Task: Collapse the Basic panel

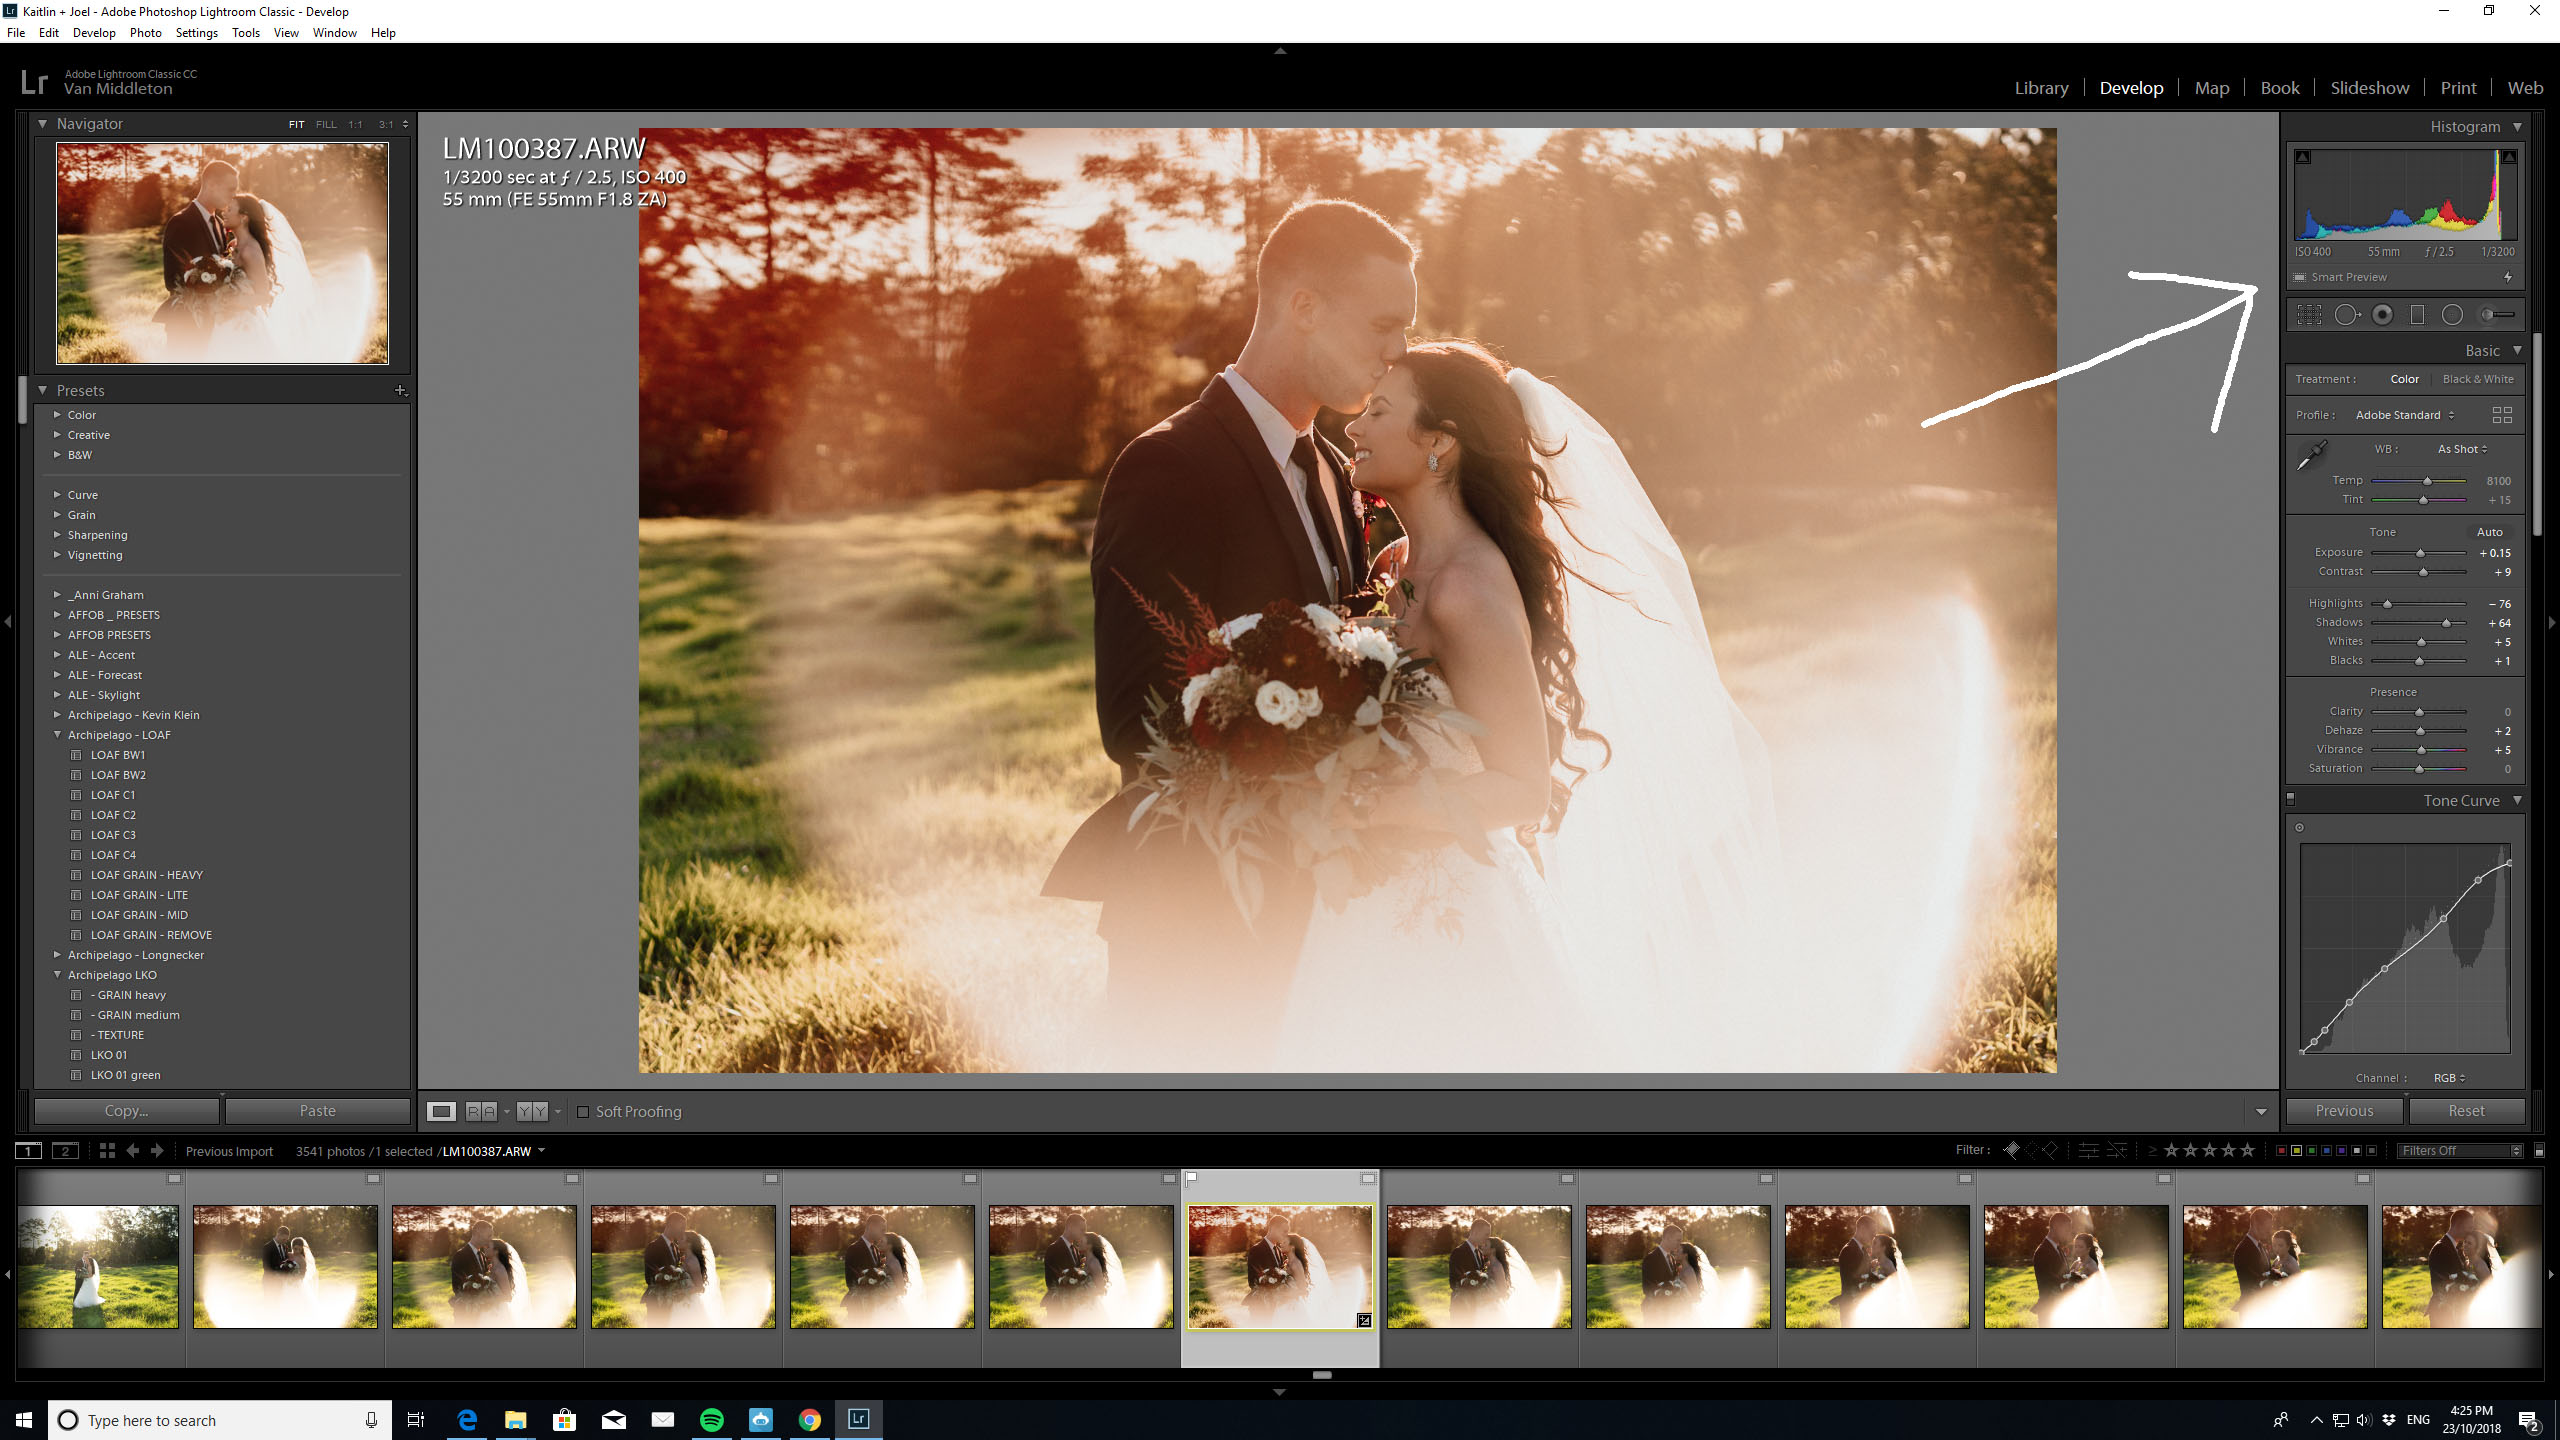Action: pos(2517,351)
